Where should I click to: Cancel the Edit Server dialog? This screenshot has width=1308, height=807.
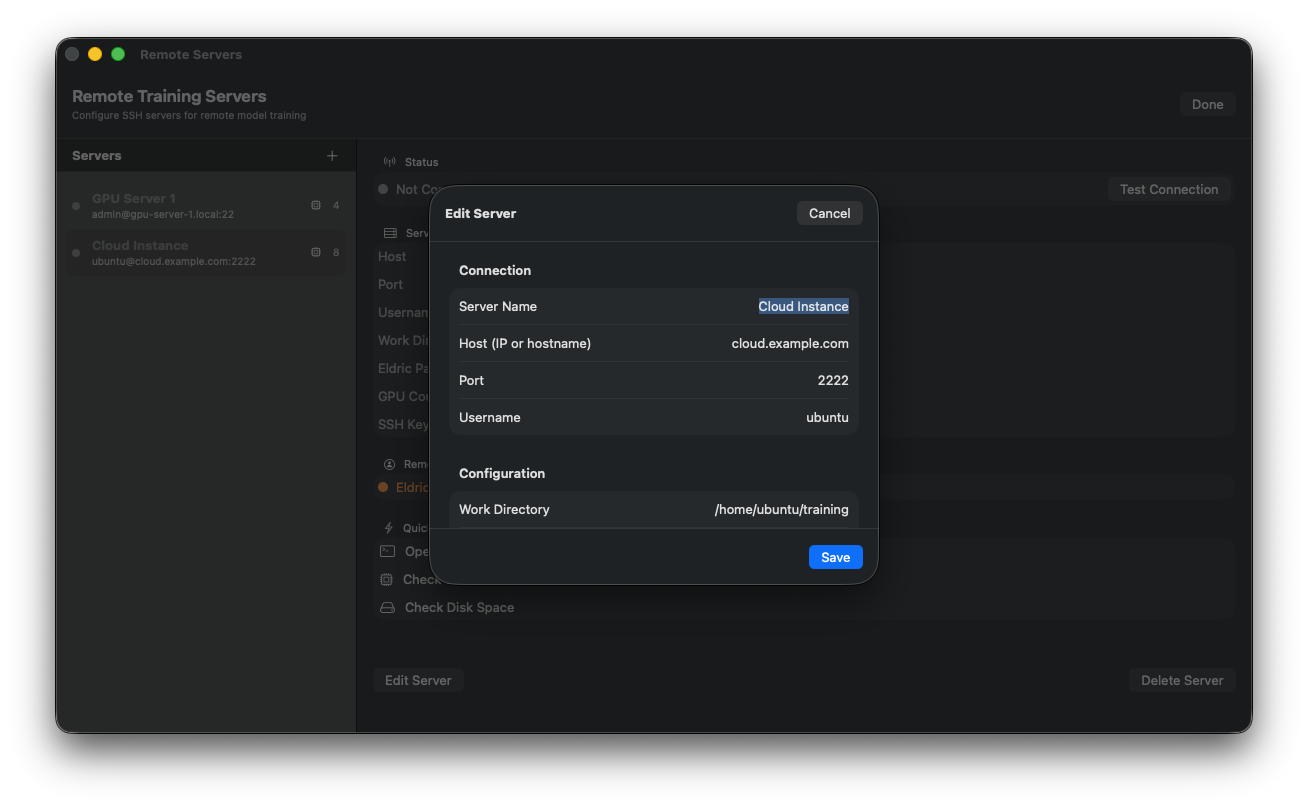click(829, 213)
